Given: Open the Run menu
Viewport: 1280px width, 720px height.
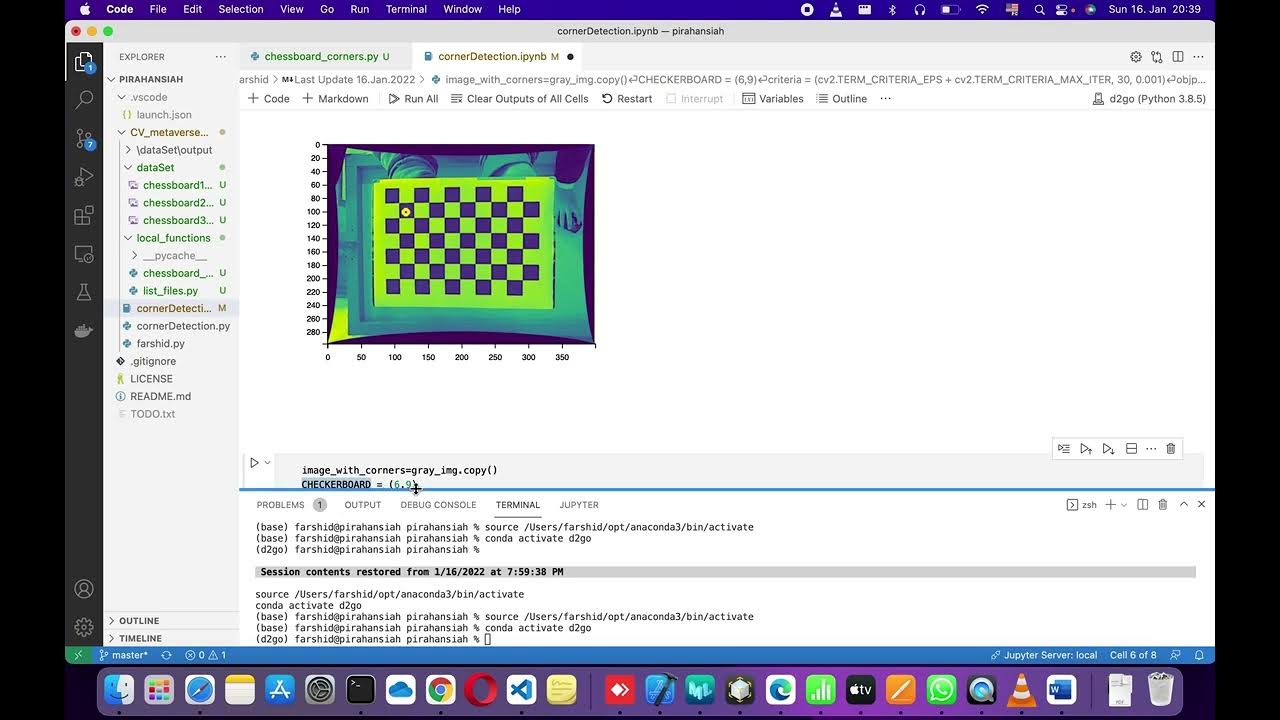Looking at the screenshot, I should click(x=360, y=9).
